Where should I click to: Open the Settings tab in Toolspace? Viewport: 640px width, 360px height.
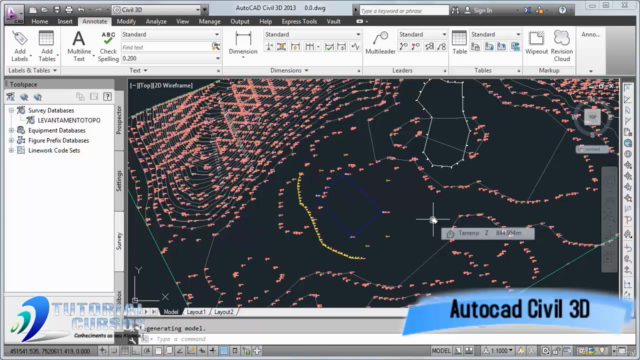pos(119,181)
